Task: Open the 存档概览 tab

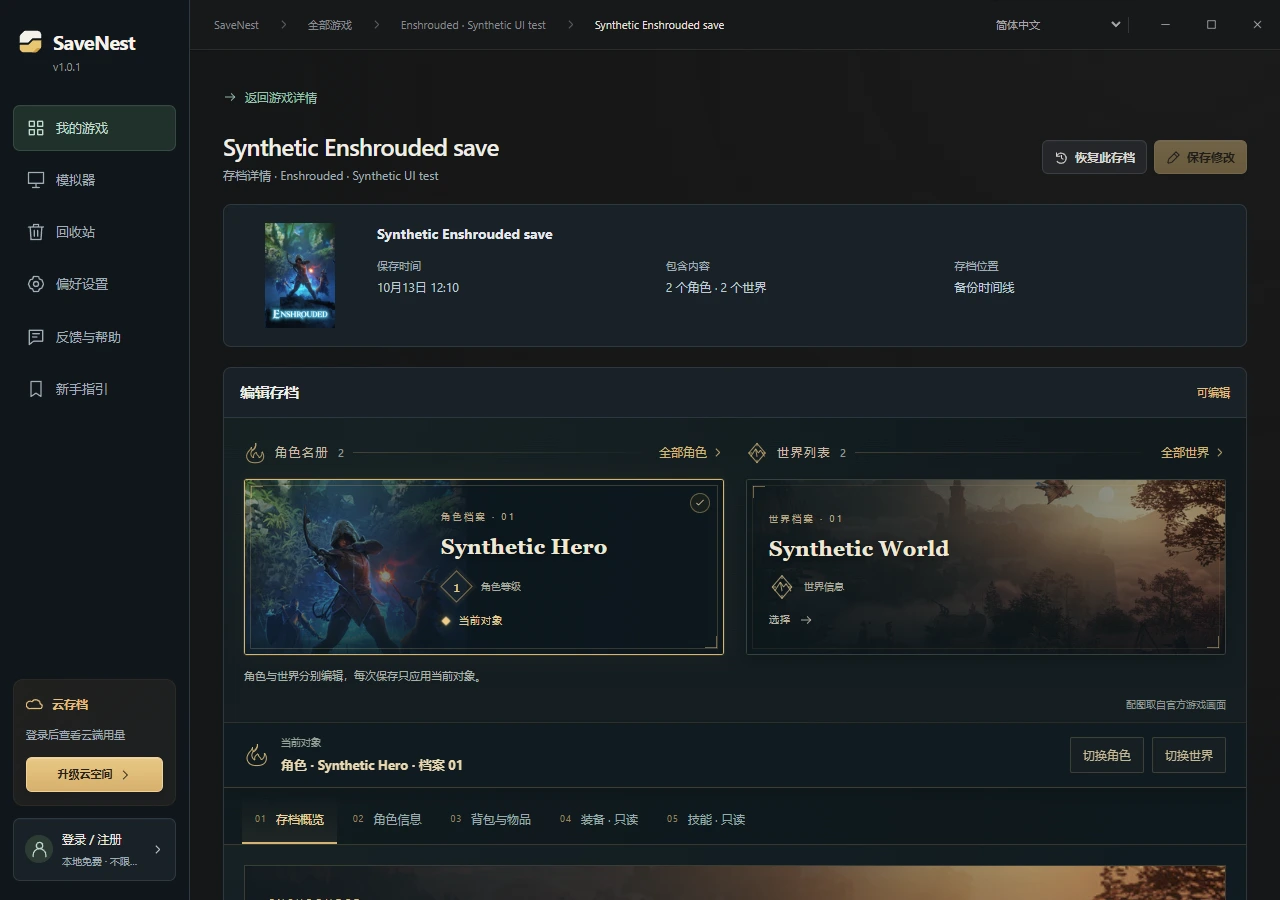Action: point(289,819)
